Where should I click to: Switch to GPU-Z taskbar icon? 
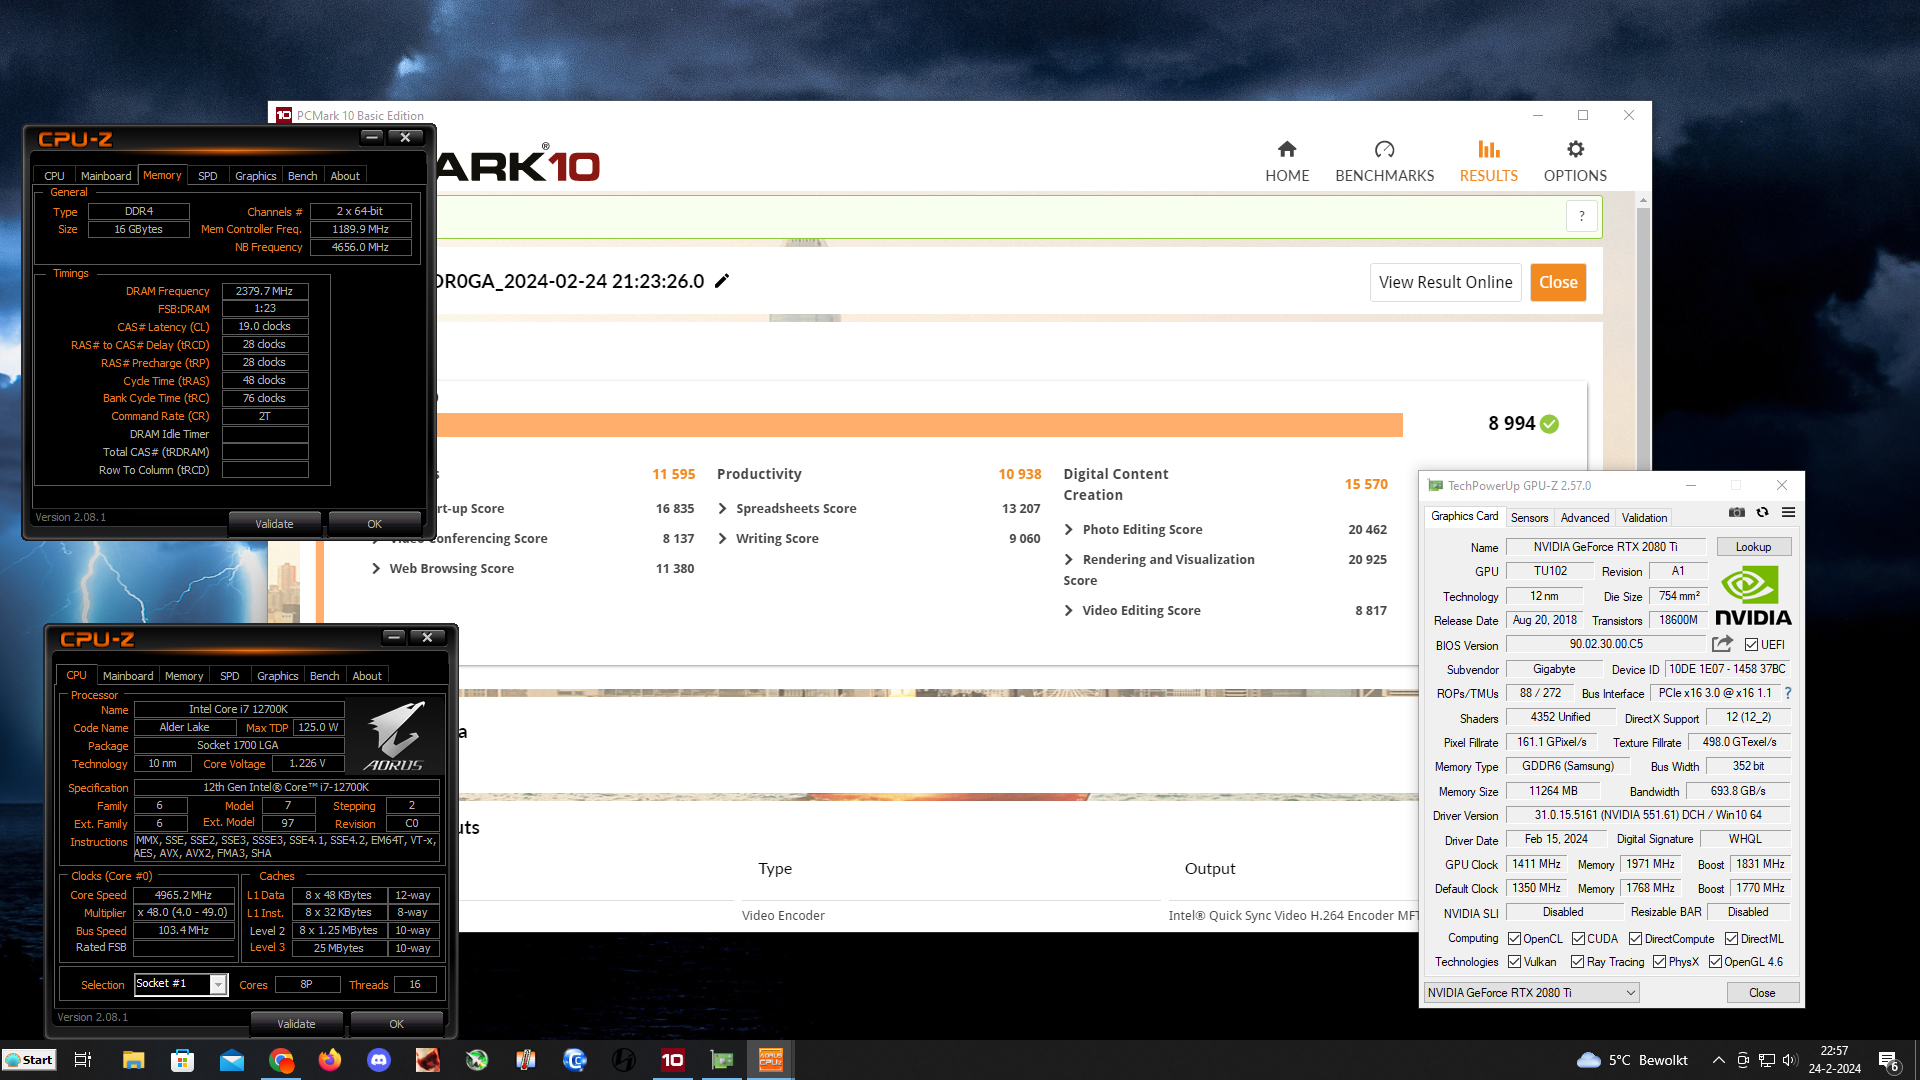(721, 1060)
